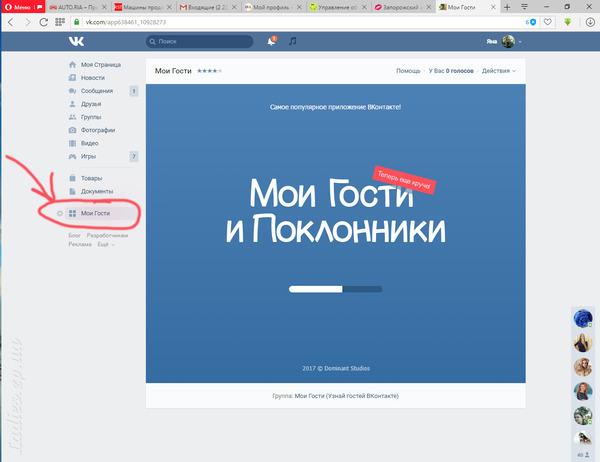Image resolution: width=600 pixels, height=462 pixels.
Task: Click the camera icon beside Фотографии
Action: click(x=72, y=130)
